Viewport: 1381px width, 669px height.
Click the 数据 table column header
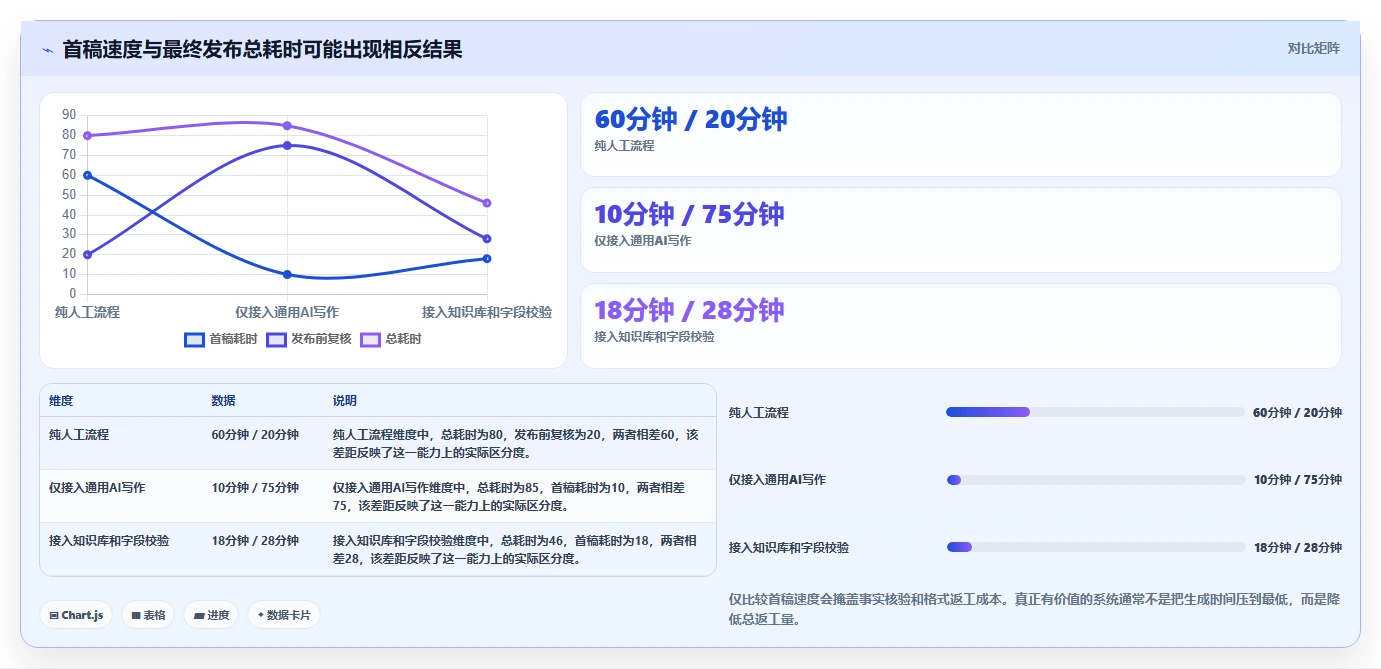(223, 400)
